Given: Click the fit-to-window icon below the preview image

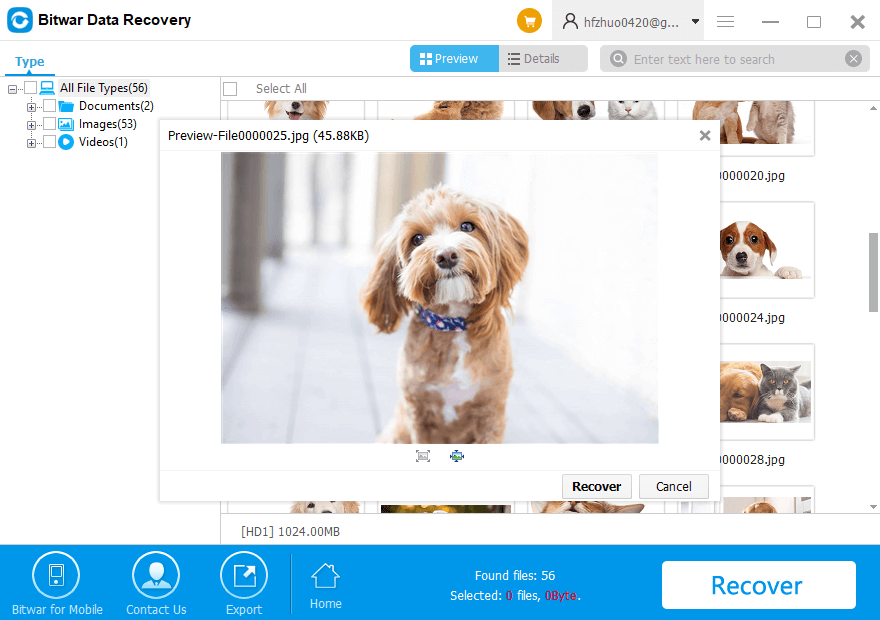Looking at the screenshot, I should pos(423,456).
